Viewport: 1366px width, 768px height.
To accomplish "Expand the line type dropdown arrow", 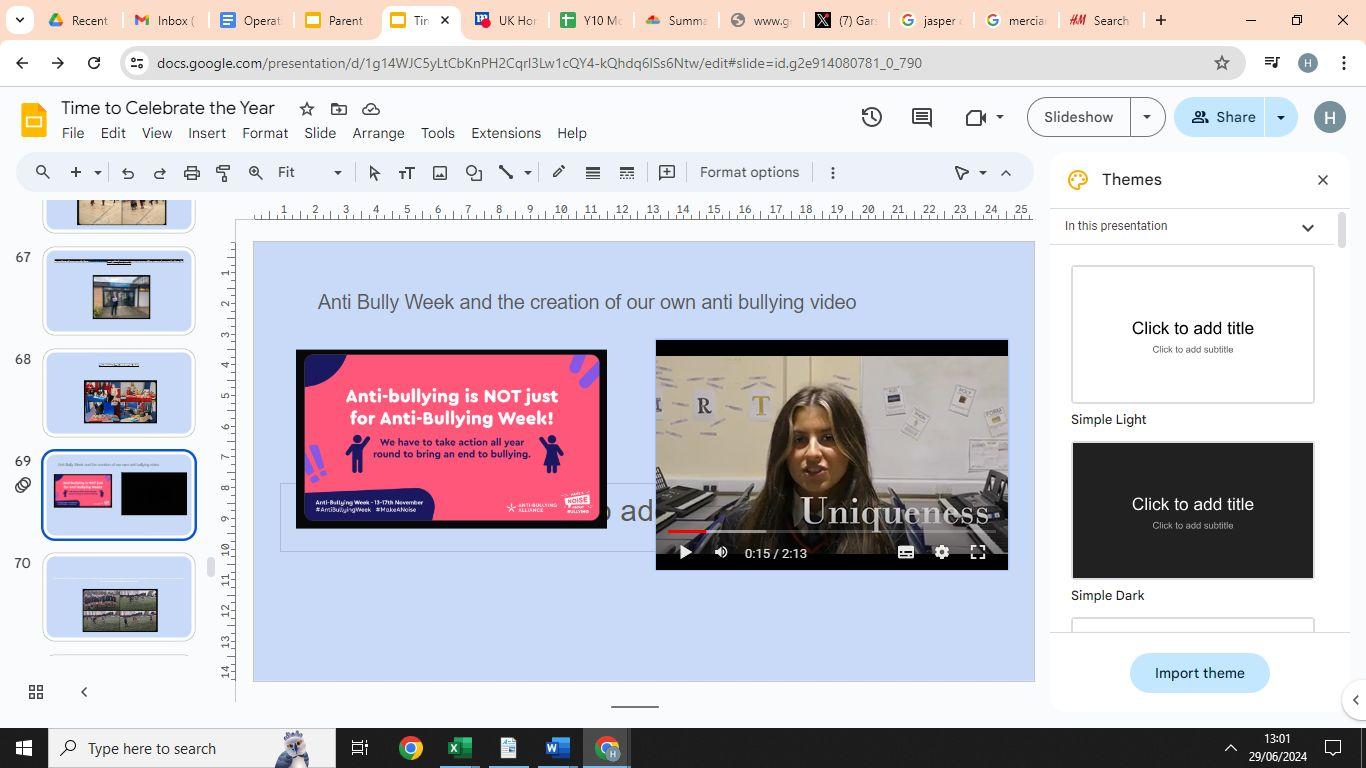I will [x=528, y=173].
